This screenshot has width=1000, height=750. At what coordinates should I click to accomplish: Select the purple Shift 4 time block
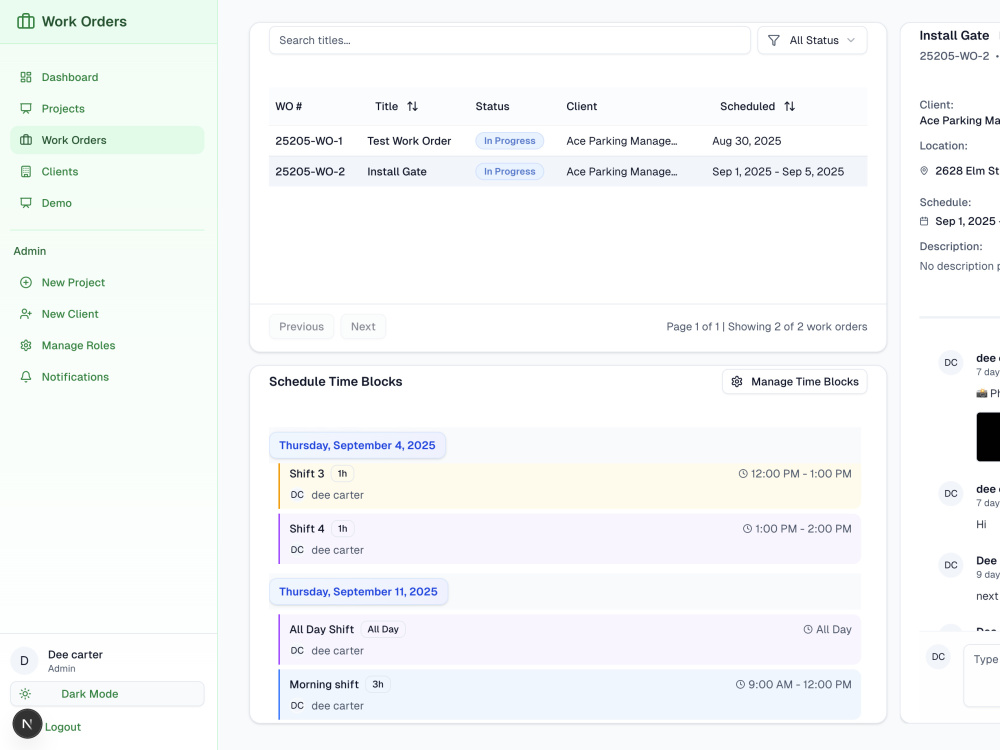(570, 539)
